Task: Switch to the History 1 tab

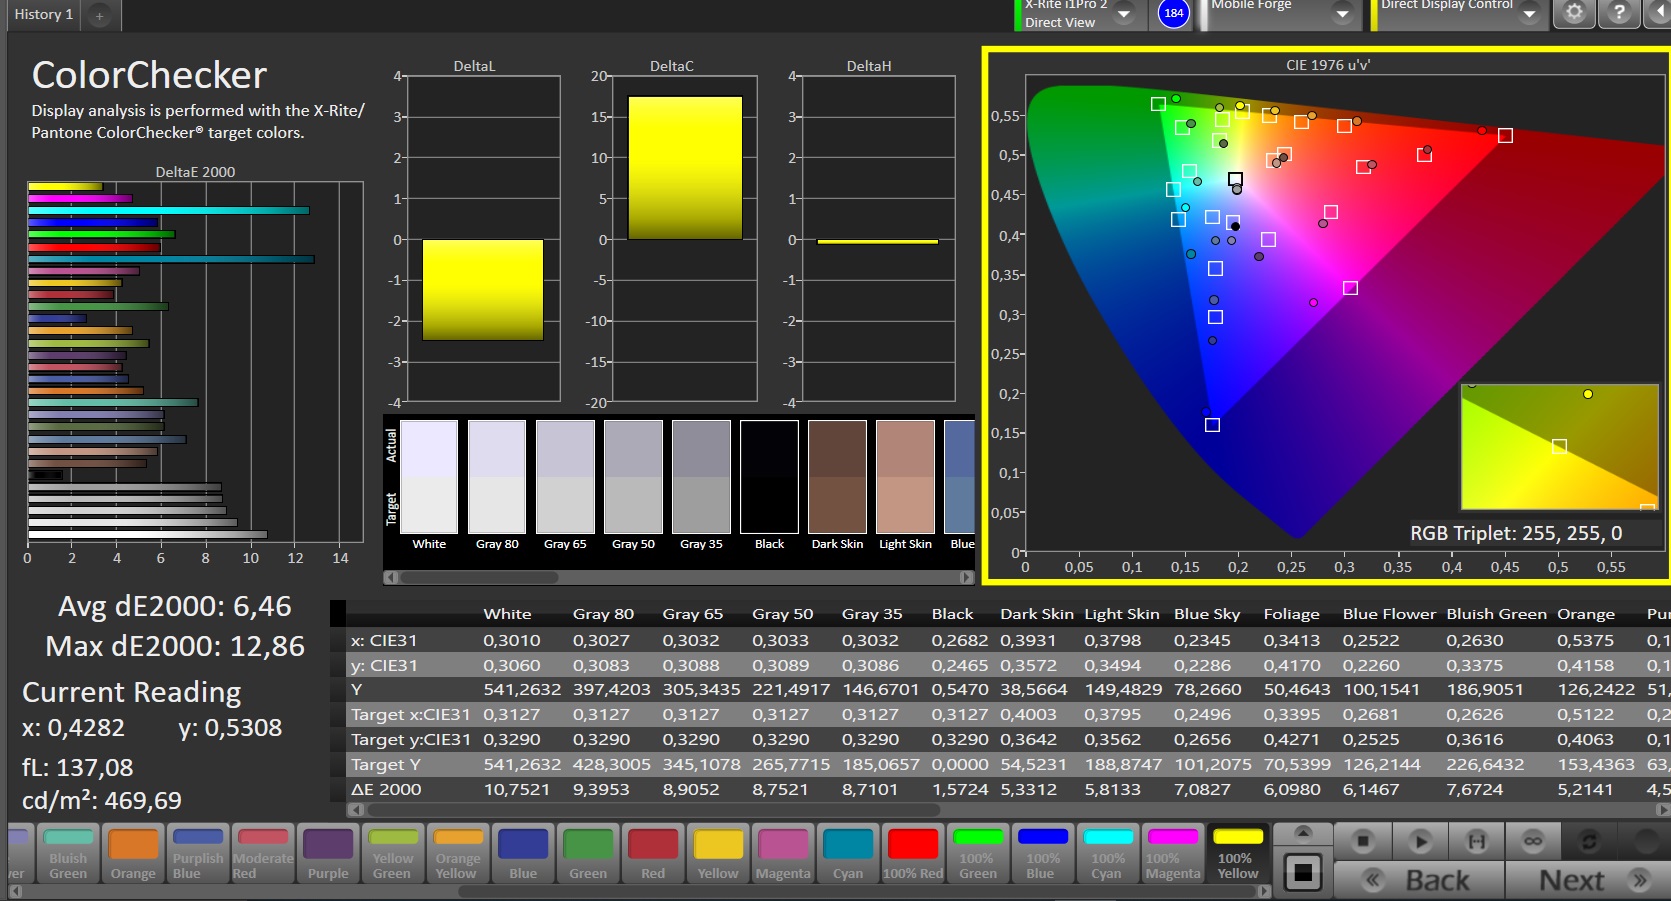Action: (43, 14)
